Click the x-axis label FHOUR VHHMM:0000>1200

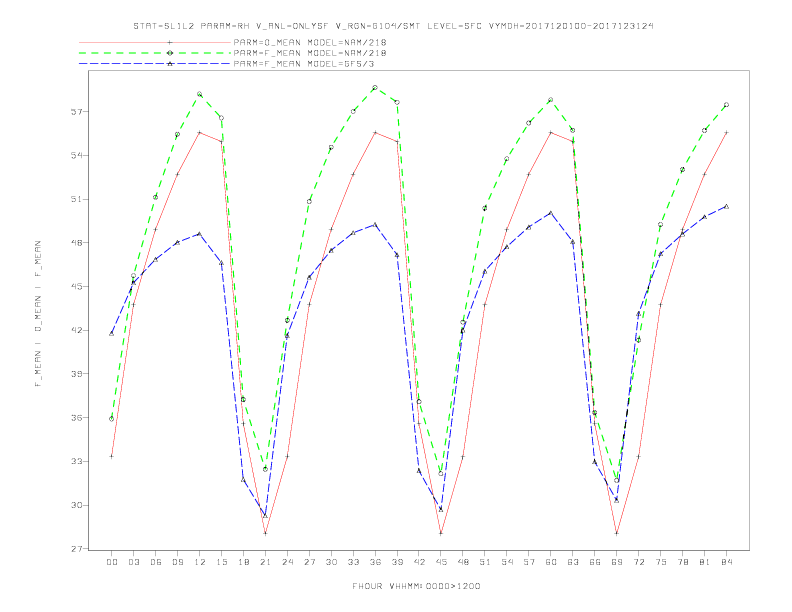[x=416, y=586]
